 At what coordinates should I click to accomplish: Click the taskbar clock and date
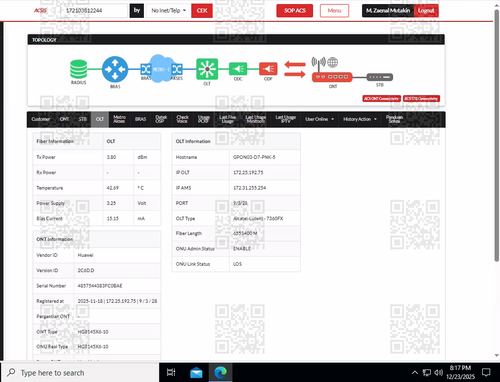click(460, 372)
